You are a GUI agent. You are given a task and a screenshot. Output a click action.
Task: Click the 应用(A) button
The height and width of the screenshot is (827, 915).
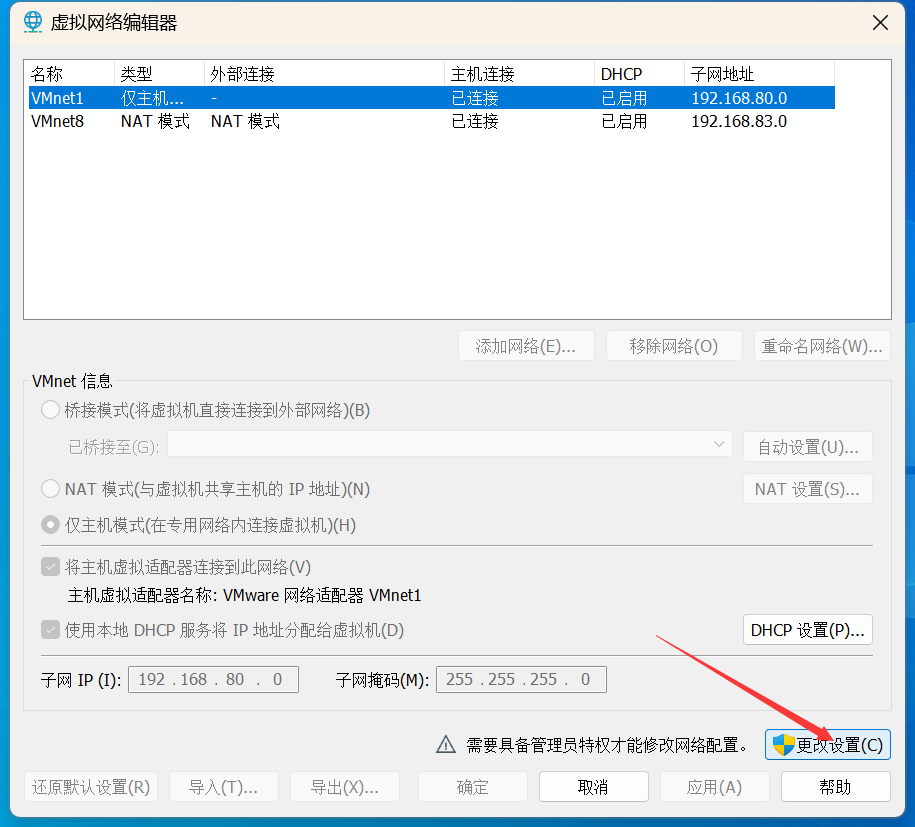point(715,787)
